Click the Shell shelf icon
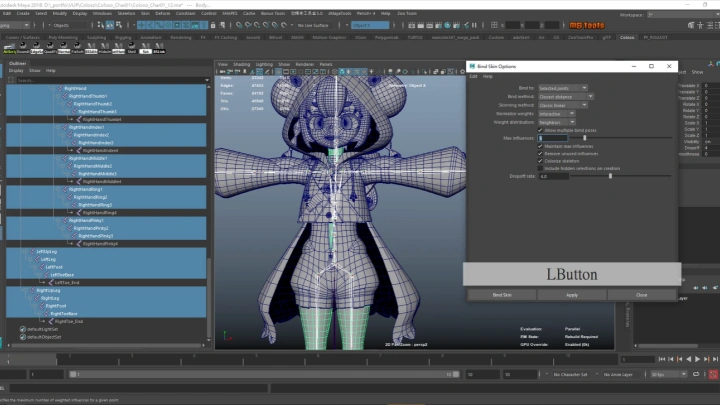The height and width of the screenshot is (405, 720). [x=131, y=47]
